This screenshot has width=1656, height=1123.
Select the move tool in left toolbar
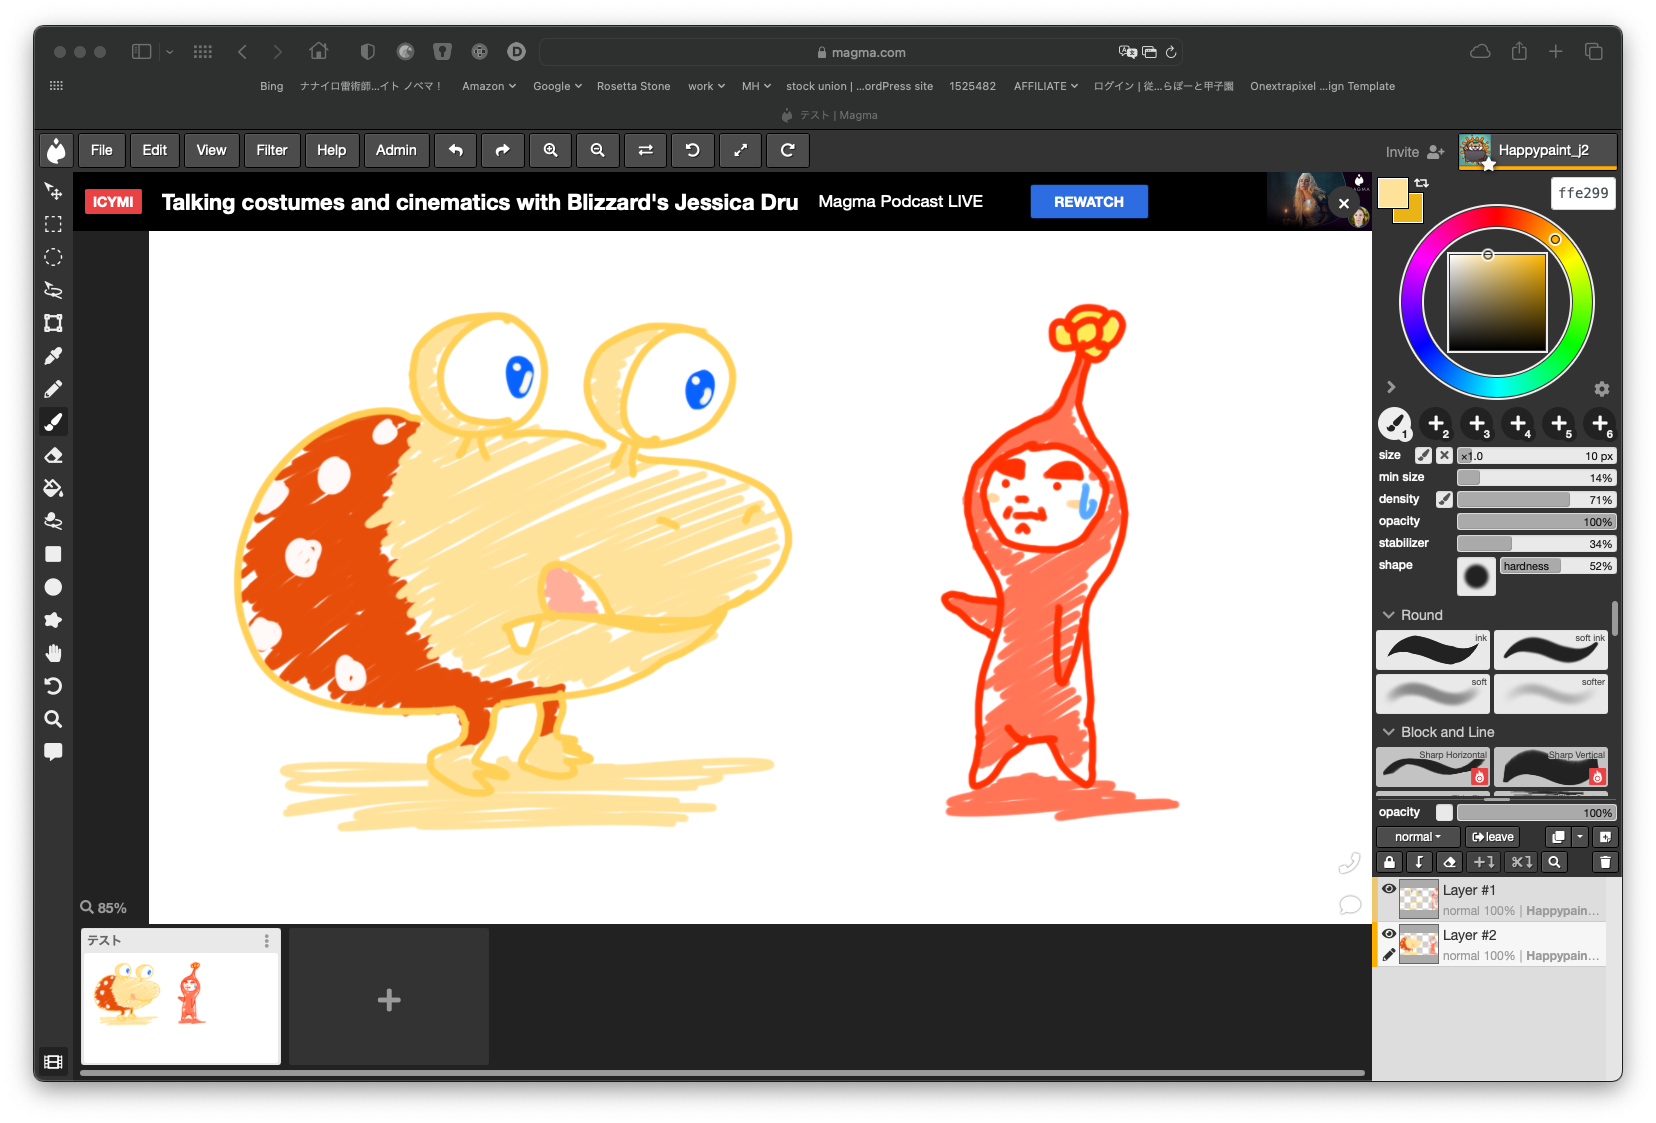point(53,191)
